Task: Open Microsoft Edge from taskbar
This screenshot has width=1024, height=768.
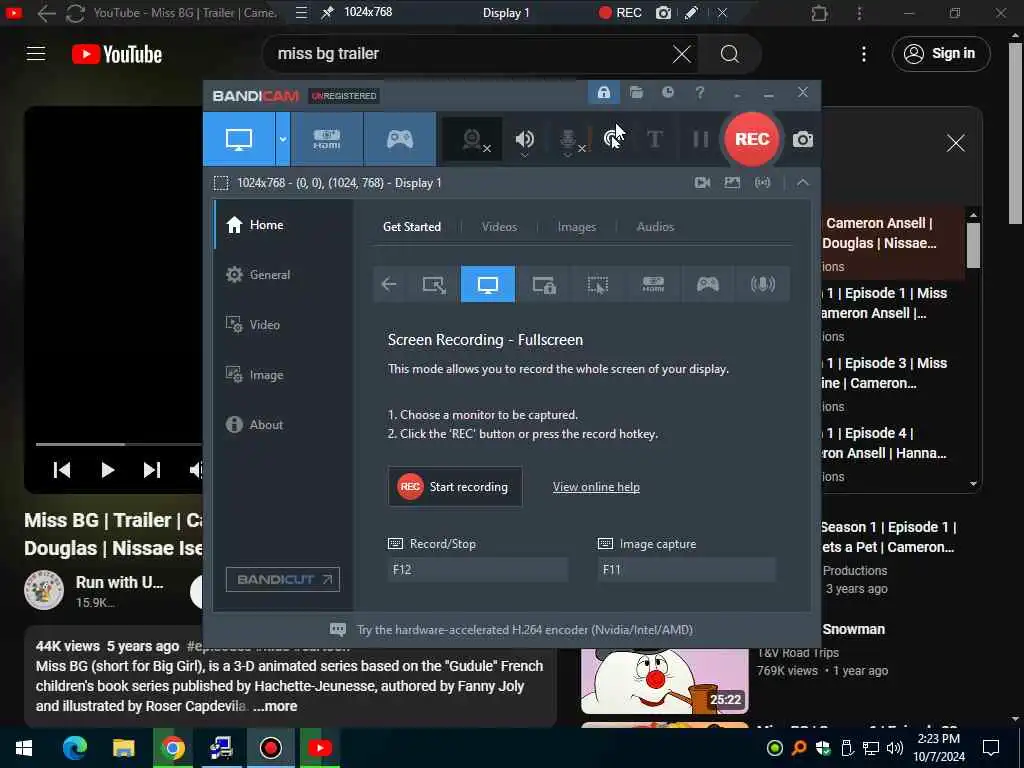Action: pos(74,748)
